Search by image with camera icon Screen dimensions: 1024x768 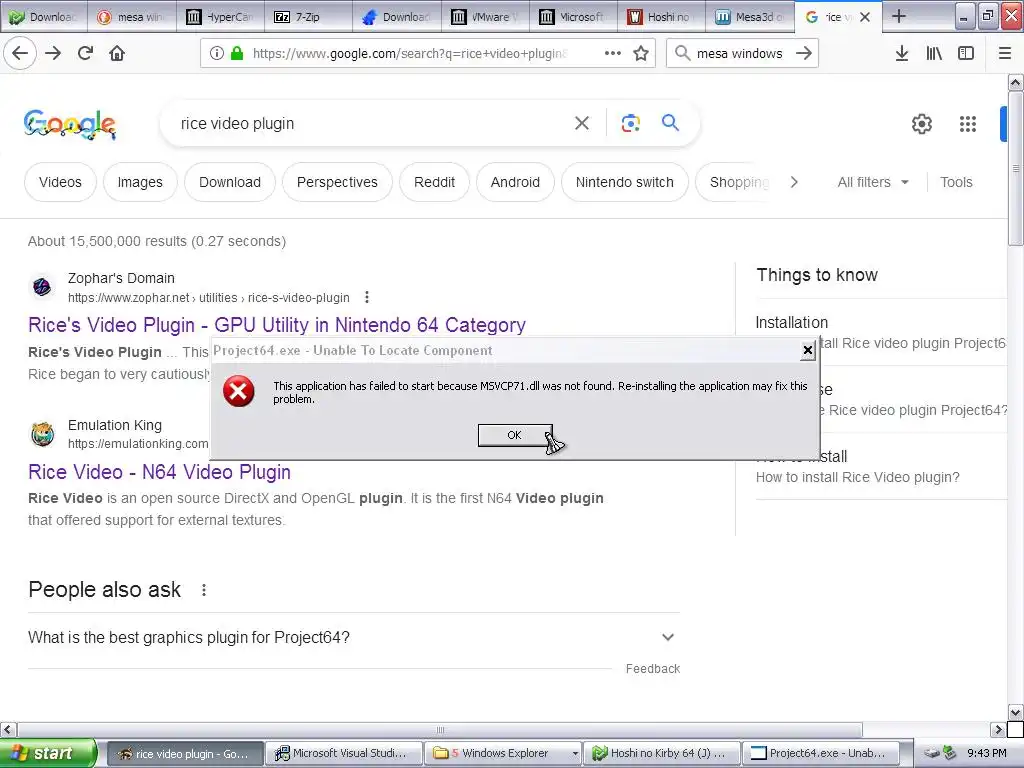point(631,123)
